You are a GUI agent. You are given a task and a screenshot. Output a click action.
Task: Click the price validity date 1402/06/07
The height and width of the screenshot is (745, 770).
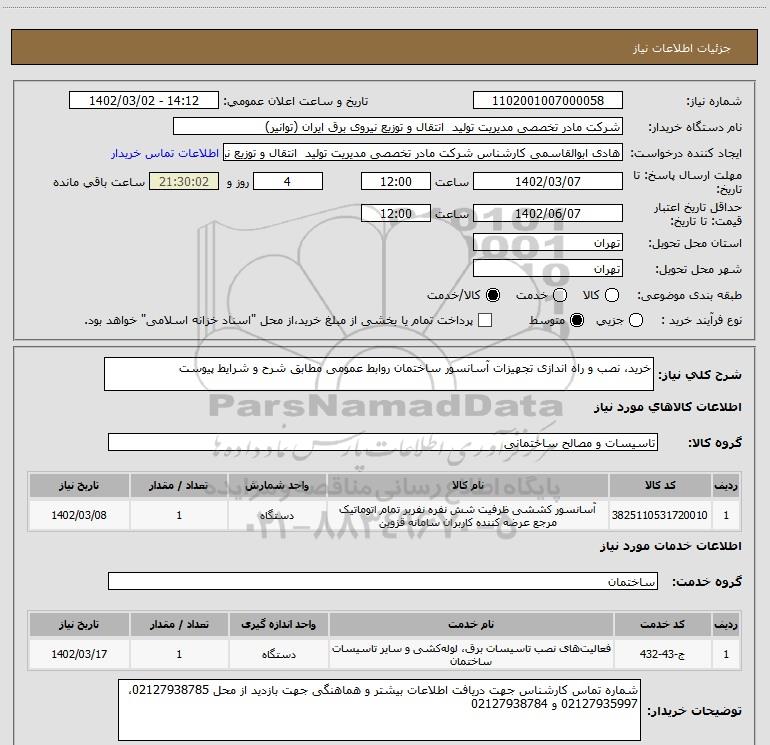(x=548, y=213)
